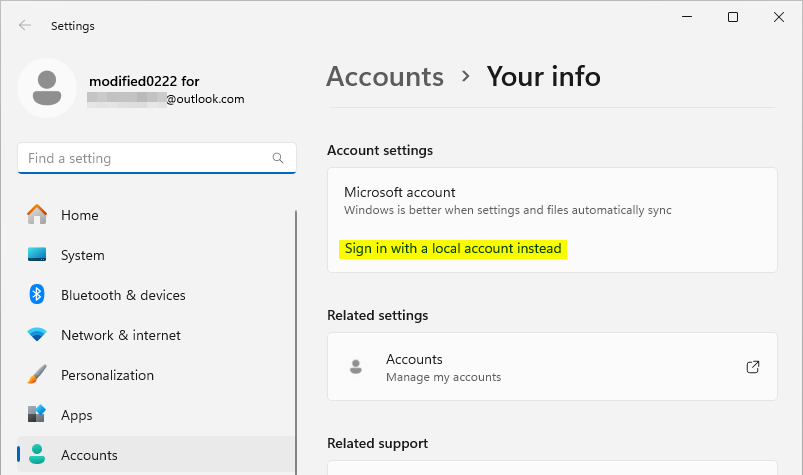Close the Settings window
803x475 pixels.
point(779,17)
